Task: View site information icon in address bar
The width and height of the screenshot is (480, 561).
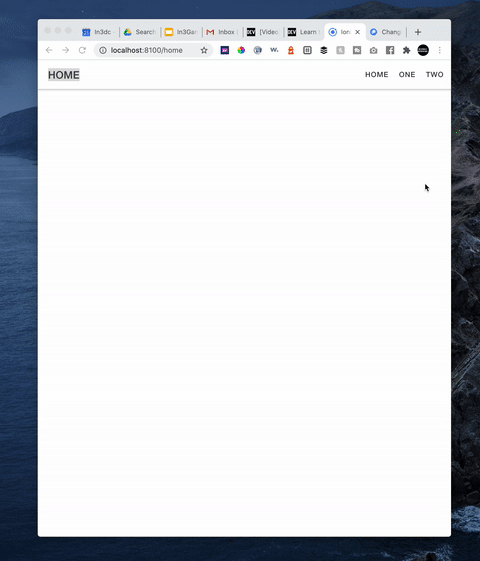Action: click(103, 50)
